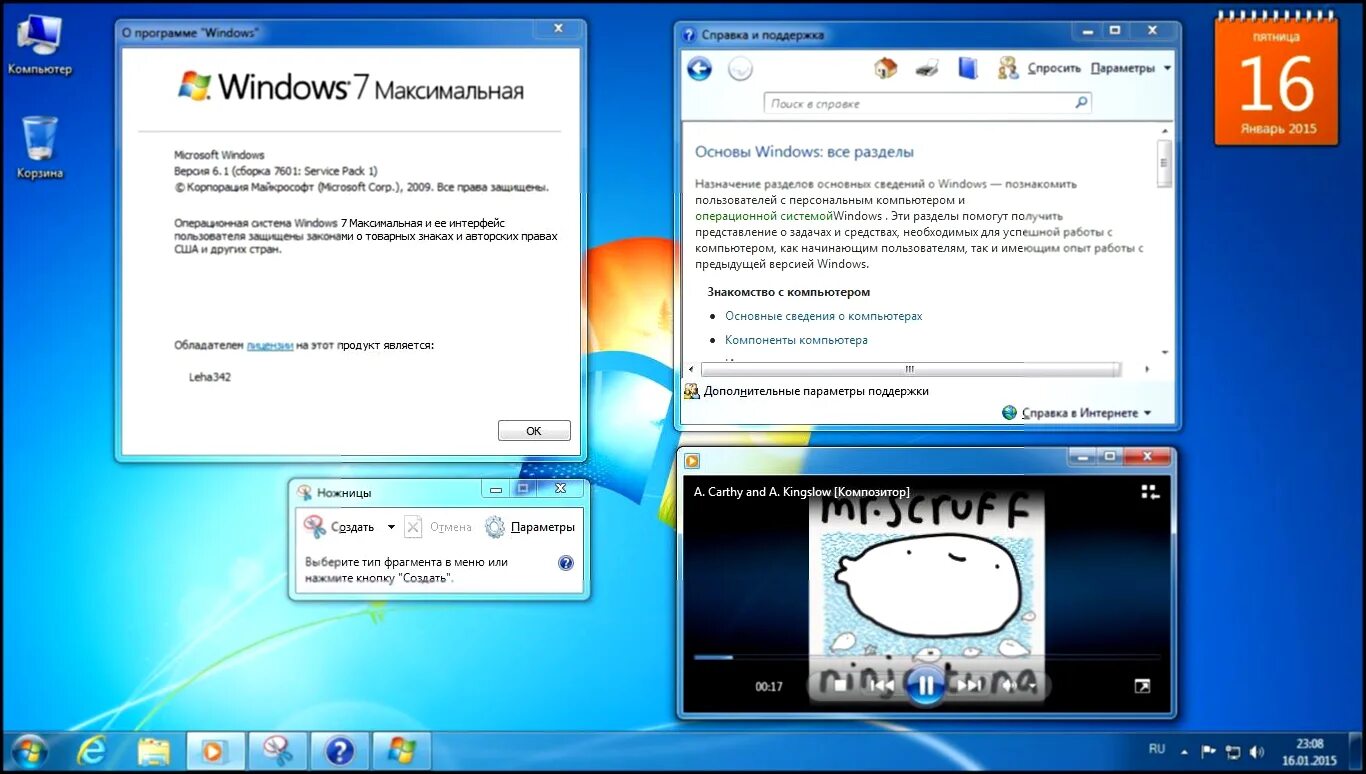This screenshot has width=1366, height=774.
Task: Click the Help horizontal scrollbar thumb
Action: tap(910, 369)
